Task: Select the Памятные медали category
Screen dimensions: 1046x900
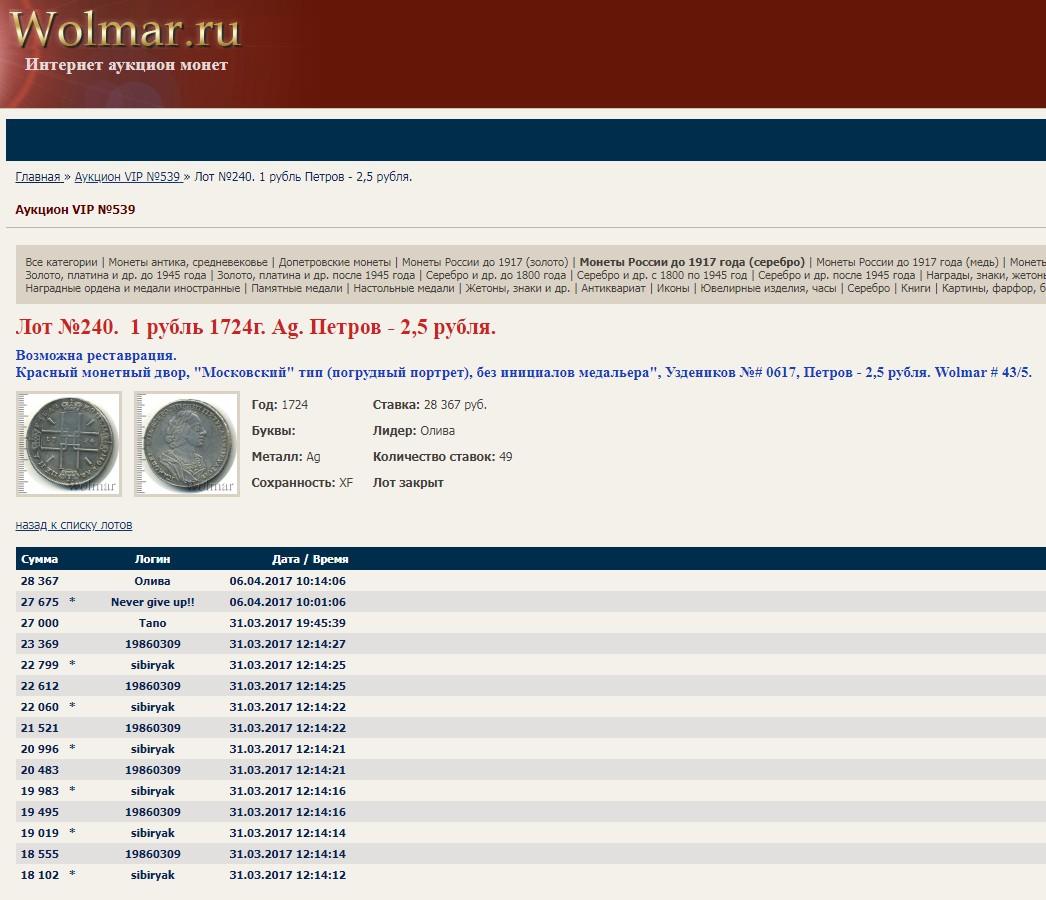Action: click(297, 288)
